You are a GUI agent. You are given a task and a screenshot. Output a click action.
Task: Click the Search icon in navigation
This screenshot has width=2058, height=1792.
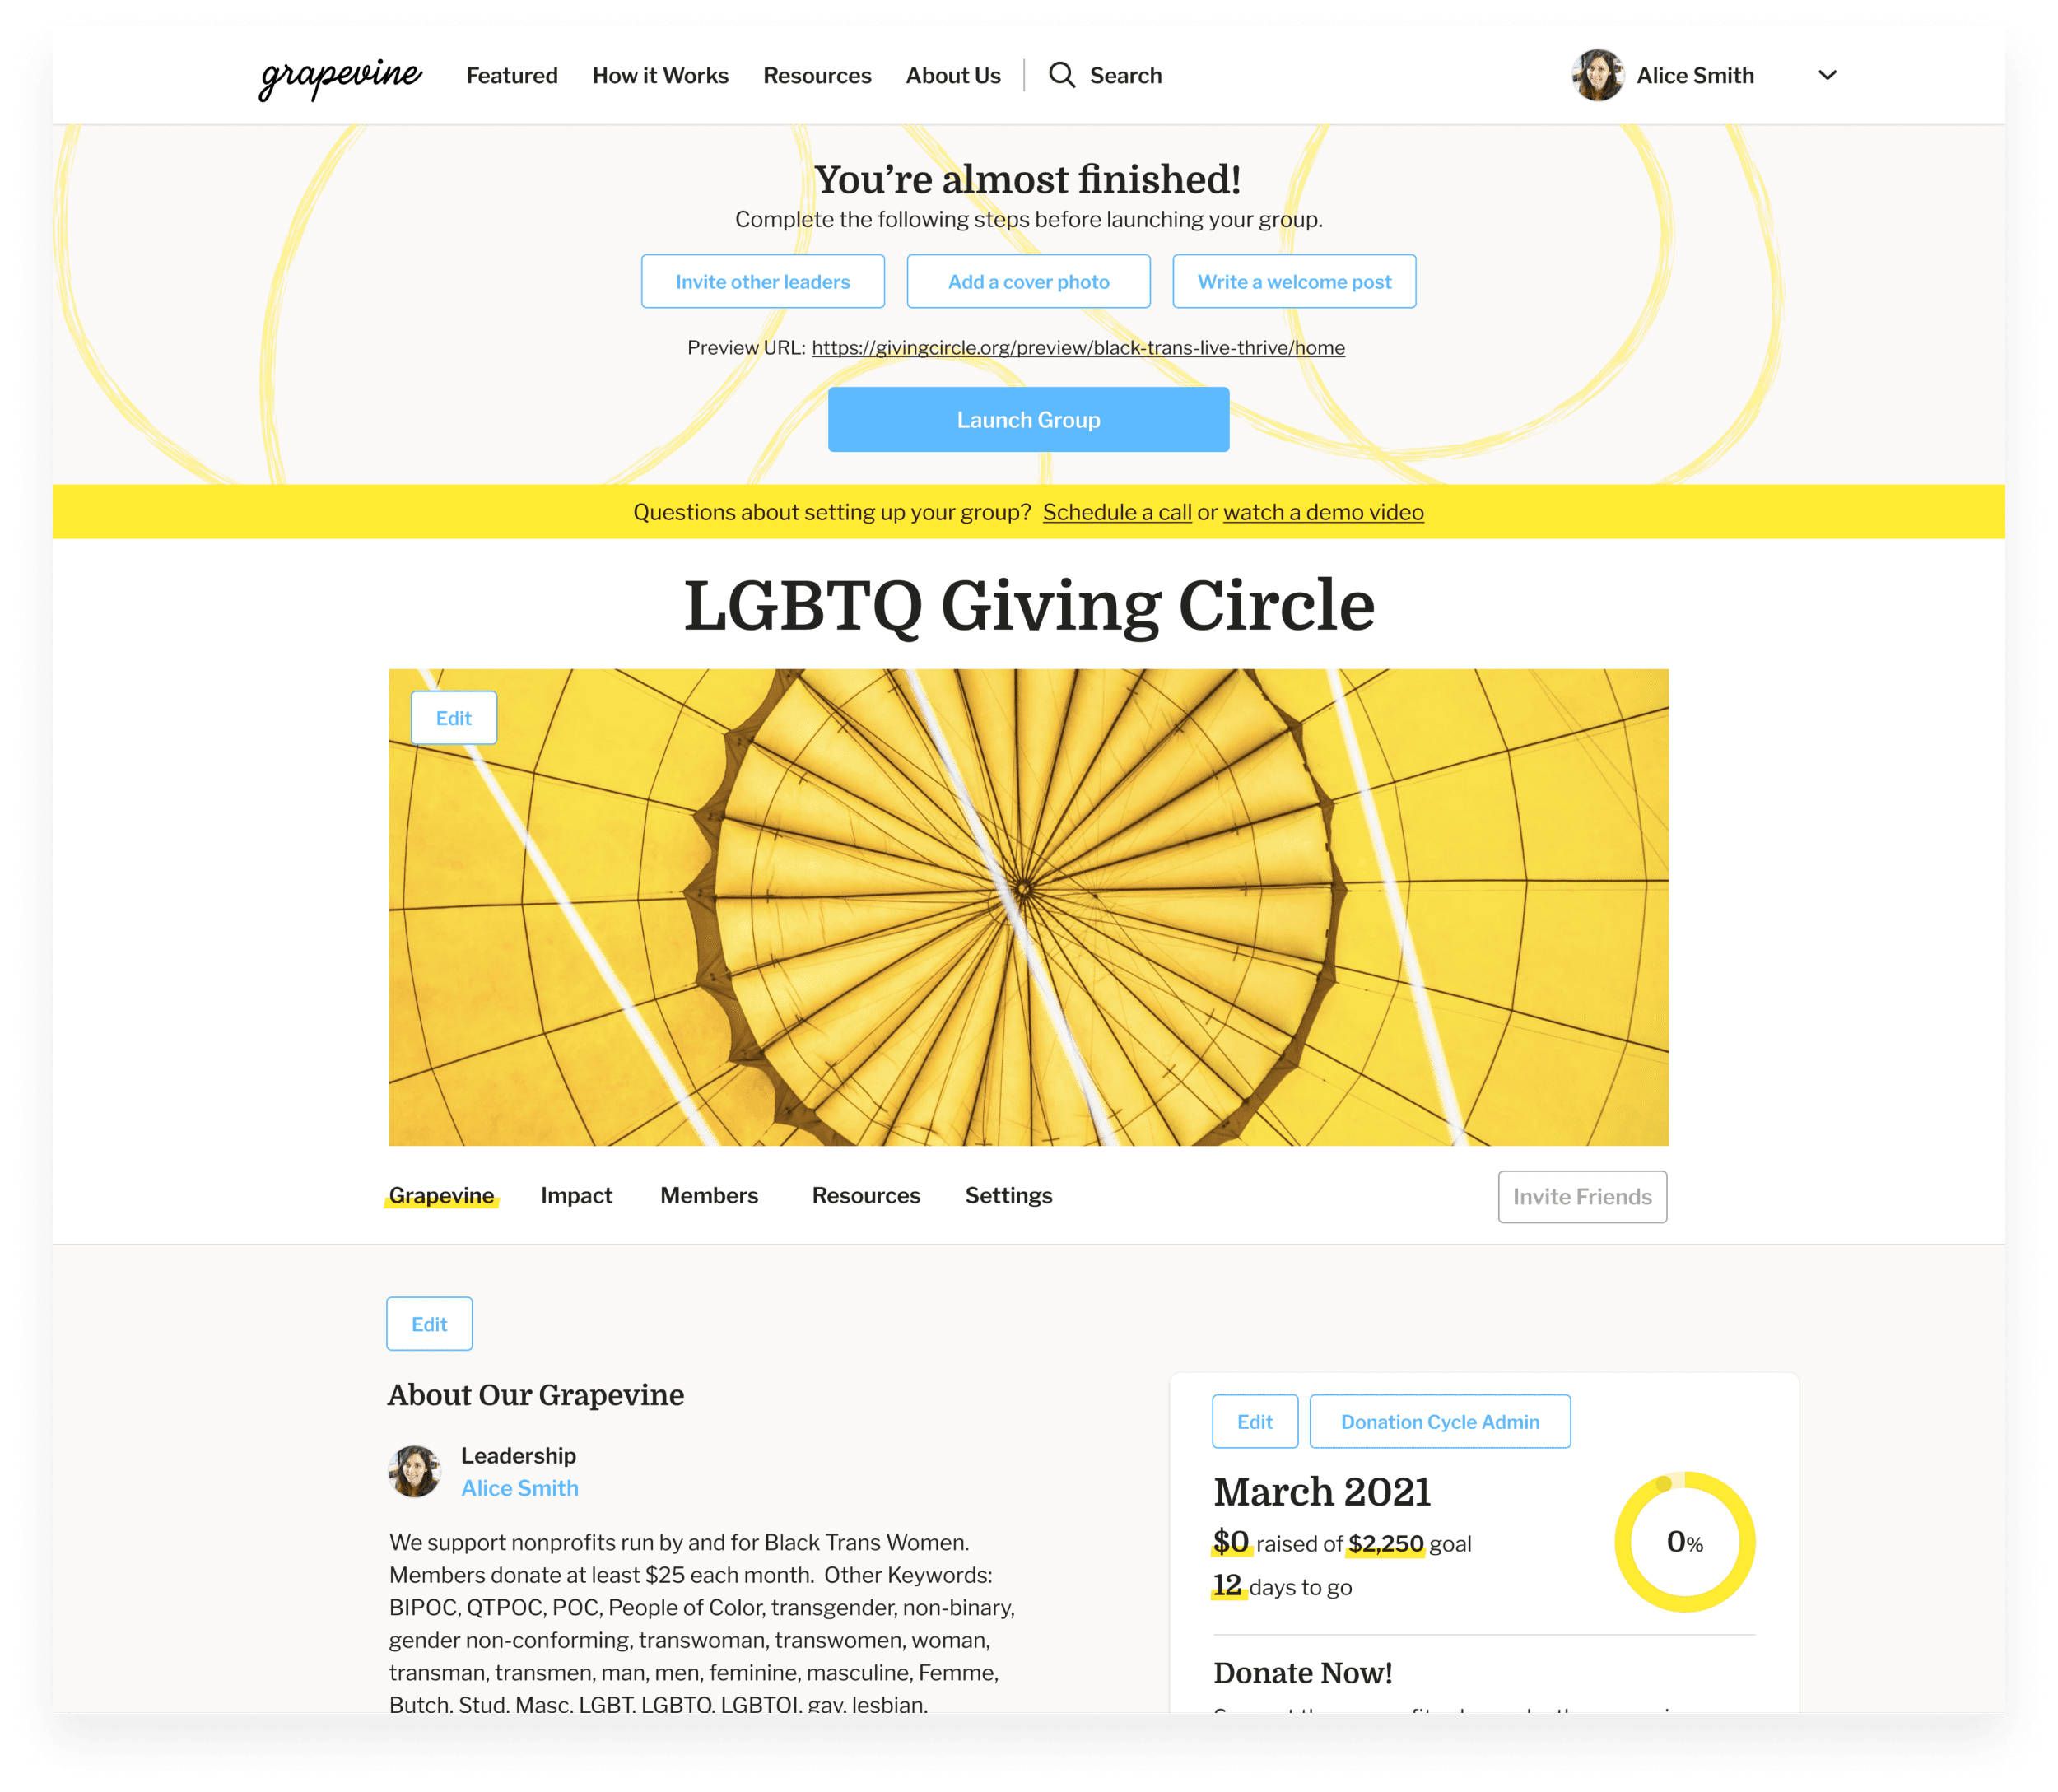coord(1059,73)
